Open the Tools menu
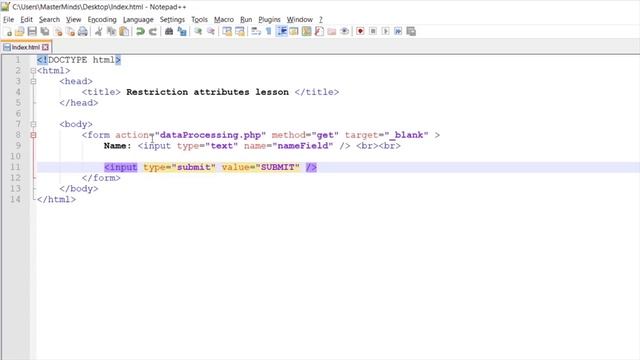640x360 pixels. 199,20
